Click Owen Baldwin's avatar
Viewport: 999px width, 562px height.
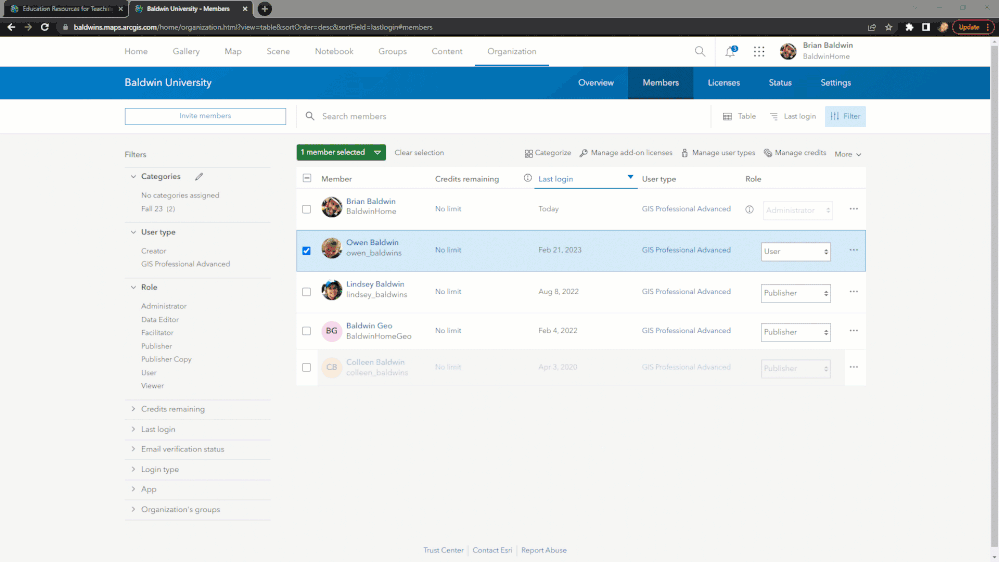pyautogui.click(x=331, y=249)
